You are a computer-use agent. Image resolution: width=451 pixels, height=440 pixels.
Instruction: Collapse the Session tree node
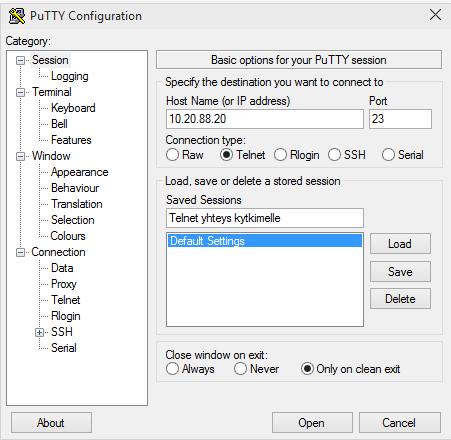[x=20, y=60]
